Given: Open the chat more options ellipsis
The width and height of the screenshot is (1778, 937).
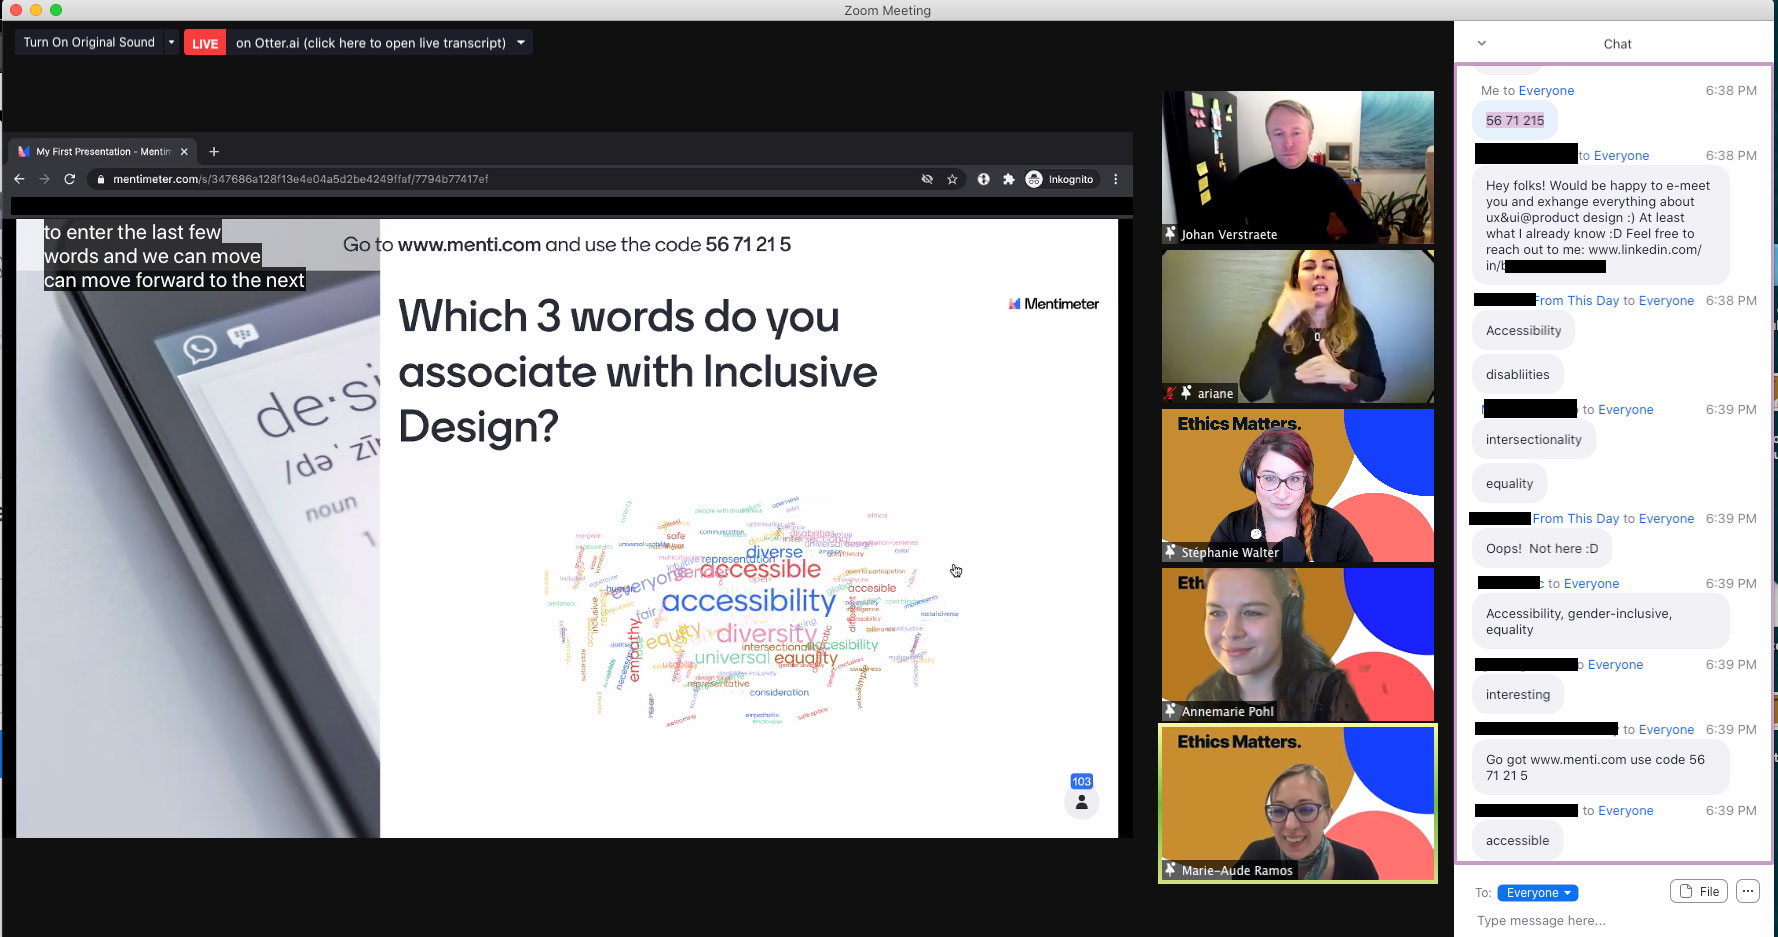Looking at the screenshot, I should (x=1748, y=891).
